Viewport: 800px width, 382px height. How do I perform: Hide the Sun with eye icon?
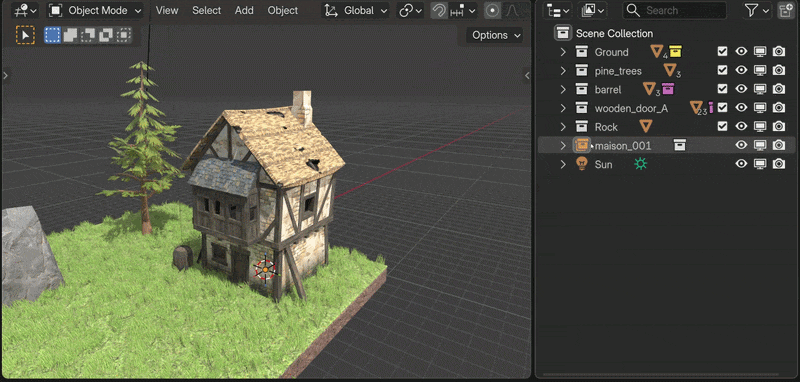coord(741,164)
